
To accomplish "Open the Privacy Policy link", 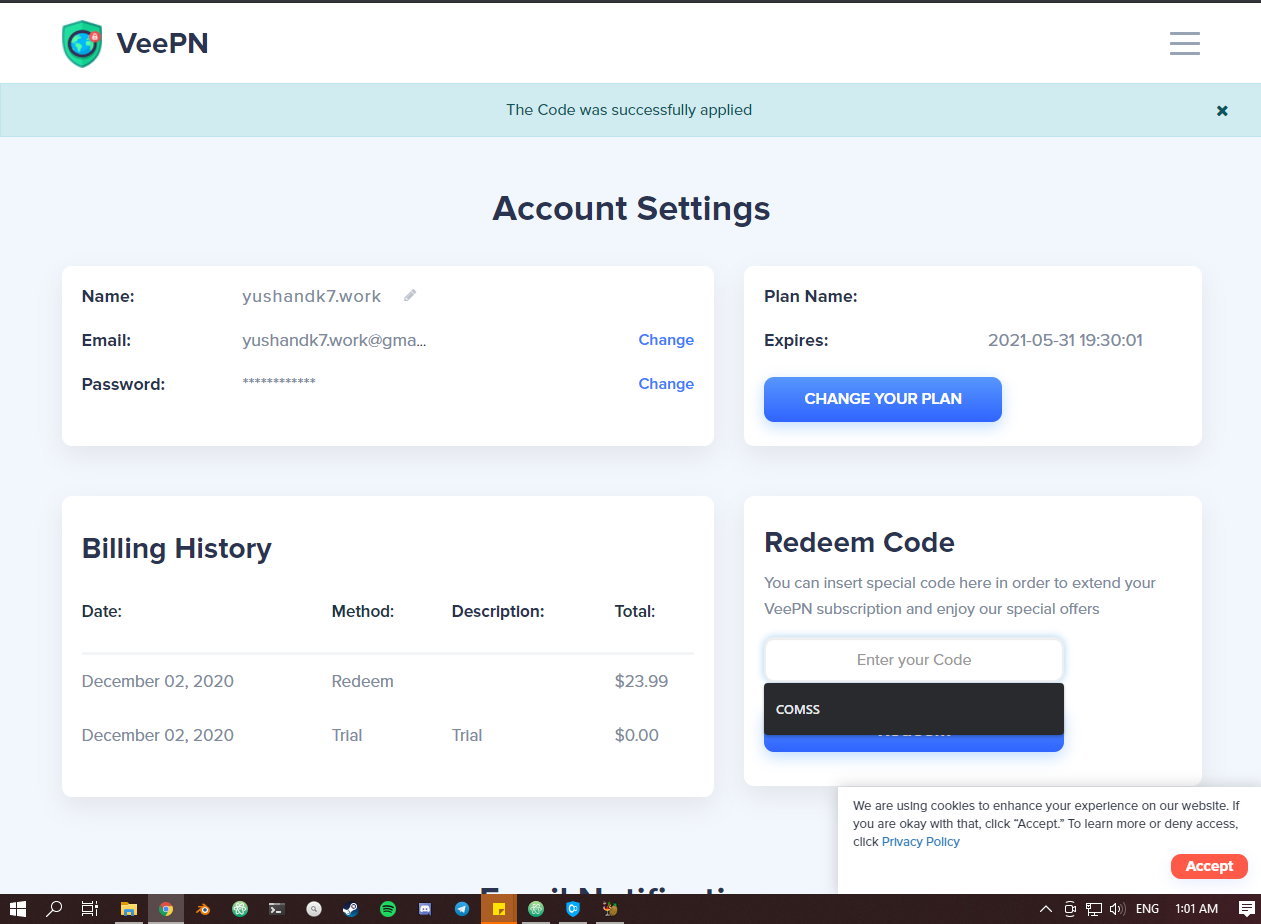I will click(x=920, y=842).
